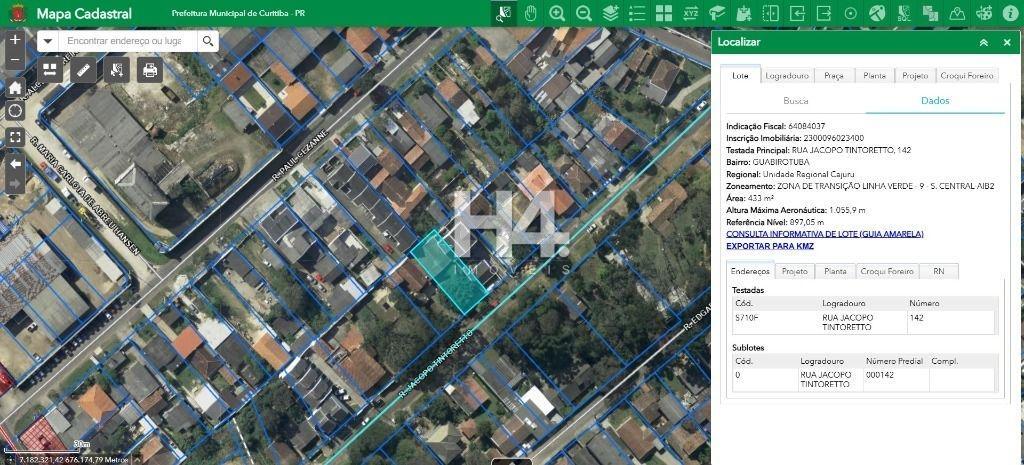
Task: Open Consulta Informativa de Lote link
Action: pos(824,234)
